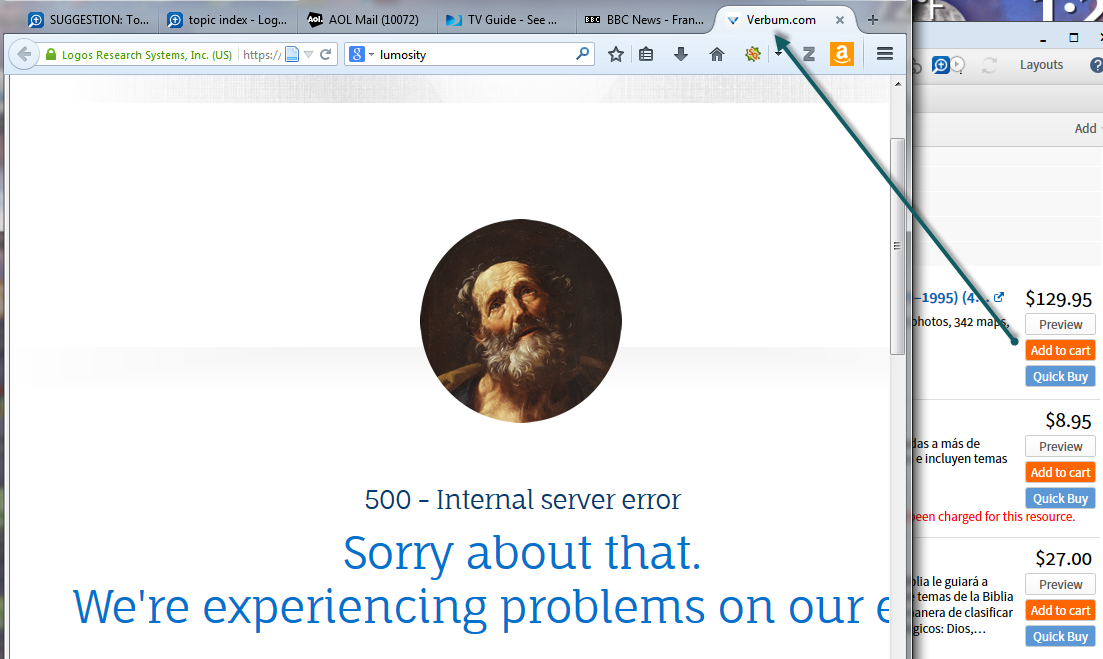Image resolution: width=1103 pixels, height=659 pixels.
Task: Go back with the browser back arrow
Action: pyautogui.click(x=25, y=54)
